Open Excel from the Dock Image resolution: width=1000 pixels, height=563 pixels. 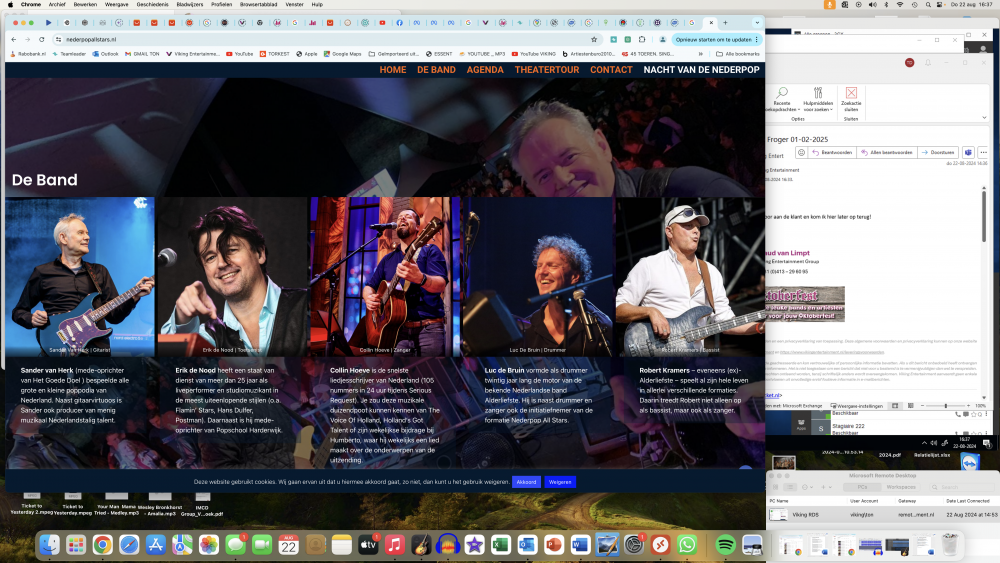point(501,545)
